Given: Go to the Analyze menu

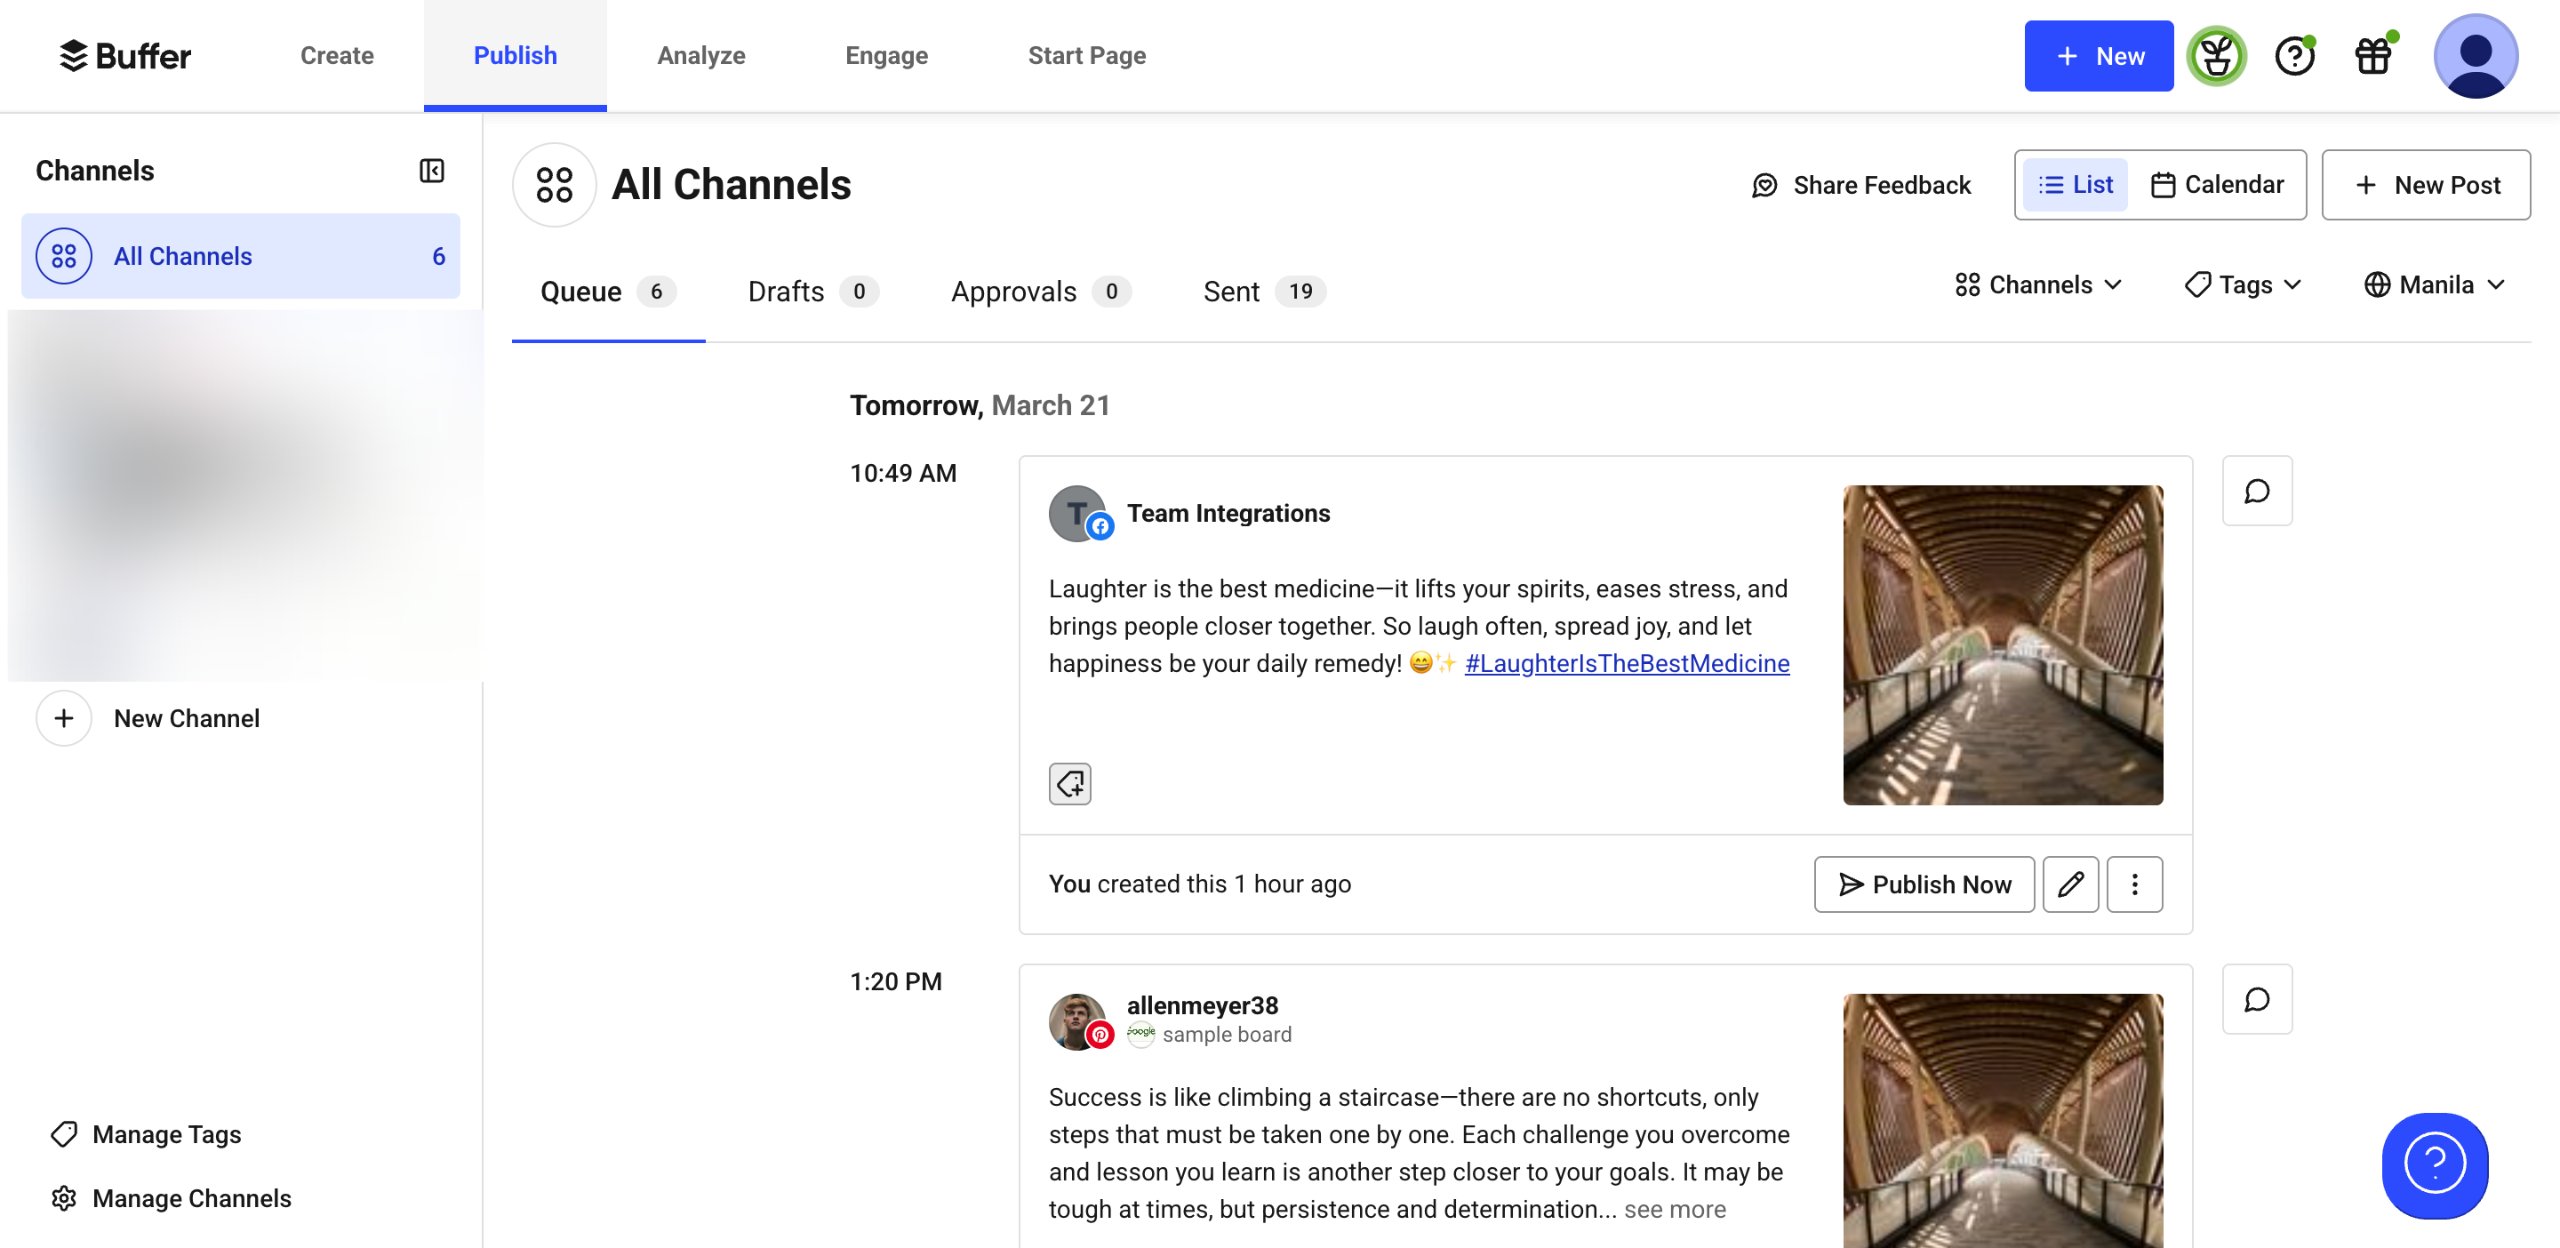Looking at the screenshot, I should click(701, 56).
